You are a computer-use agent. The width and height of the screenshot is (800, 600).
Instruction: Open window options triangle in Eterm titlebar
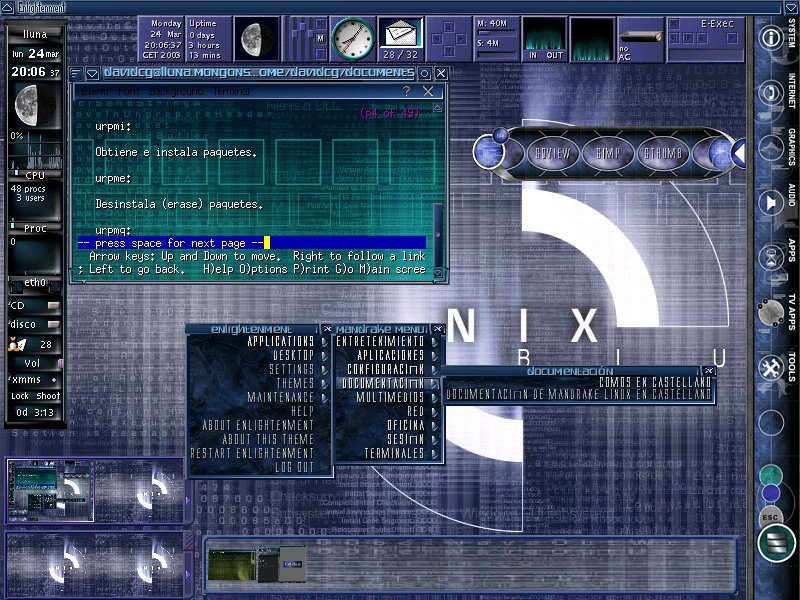[x=92, y=73]
